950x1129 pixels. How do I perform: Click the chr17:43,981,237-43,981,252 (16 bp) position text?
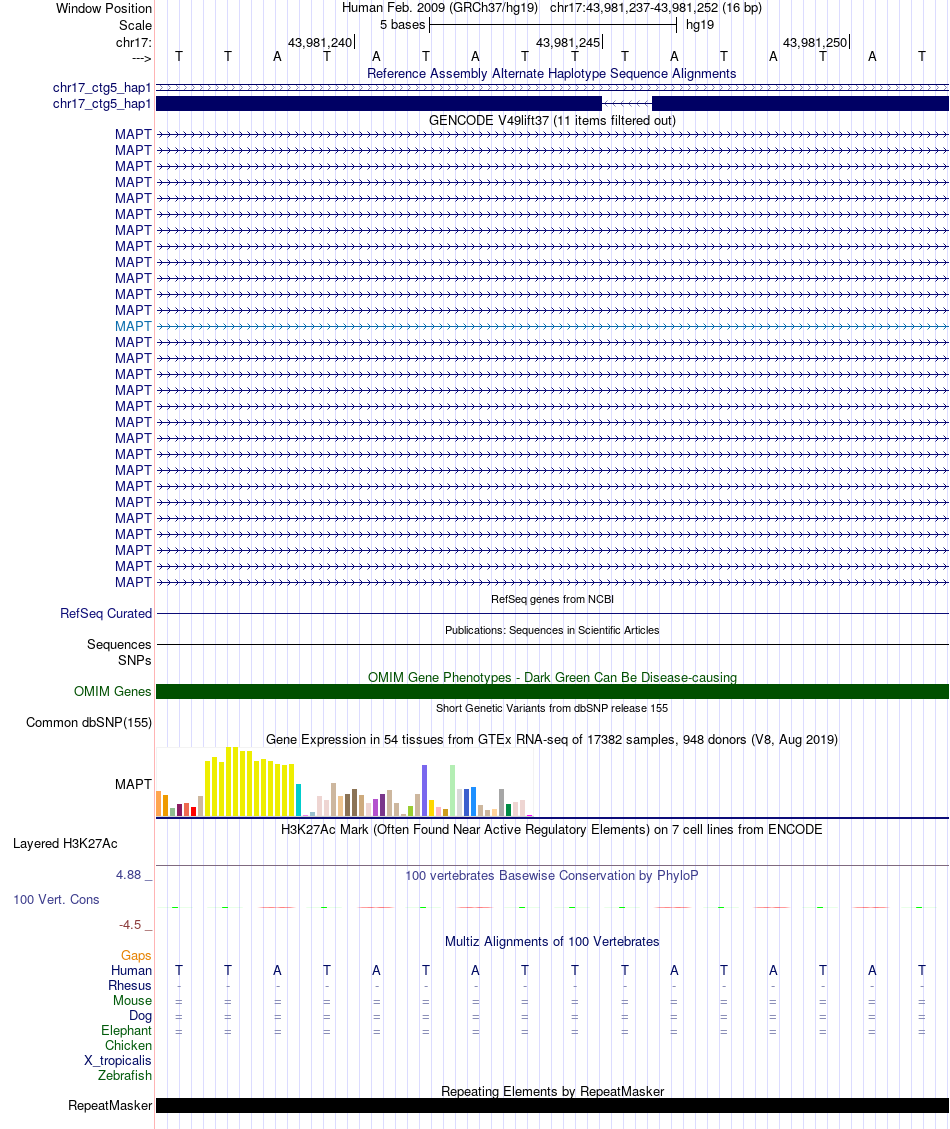click(x=655, y=8)
